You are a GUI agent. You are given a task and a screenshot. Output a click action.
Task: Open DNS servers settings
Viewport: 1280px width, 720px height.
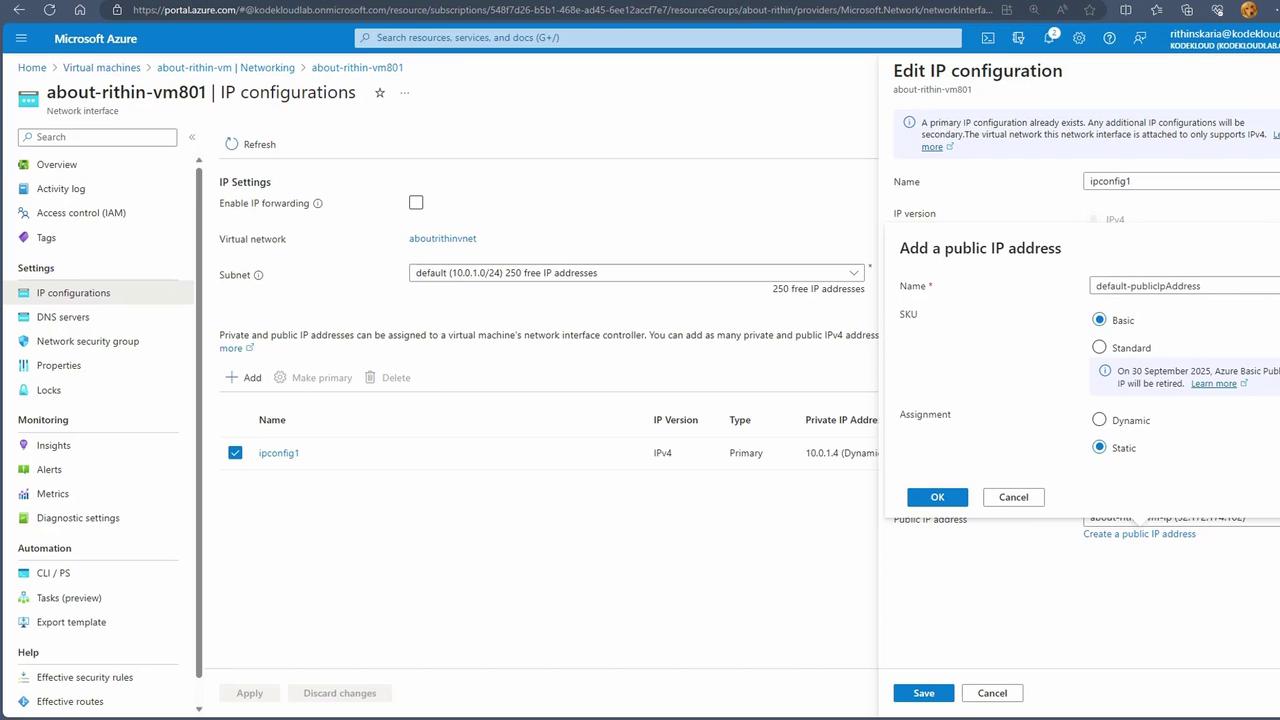(x=63, y=317)
